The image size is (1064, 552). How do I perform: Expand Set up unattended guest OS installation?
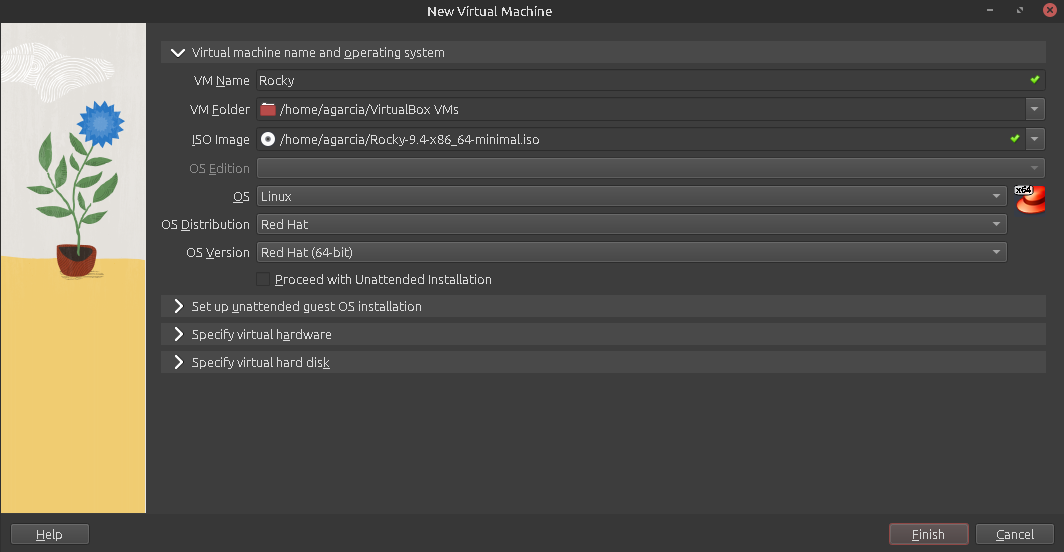point(179,307)
